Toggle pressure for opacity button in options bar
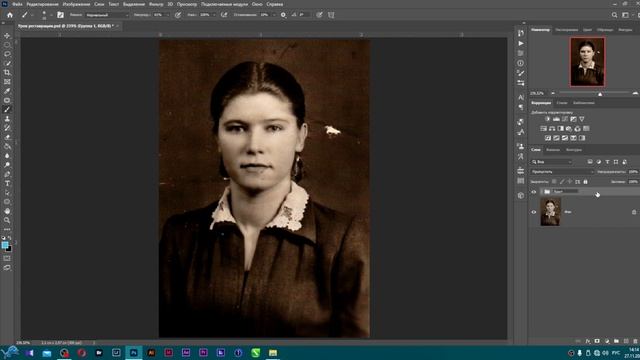The width and height of the screenshot is (640, 360). pyautogui.click(x=178, y=15)
